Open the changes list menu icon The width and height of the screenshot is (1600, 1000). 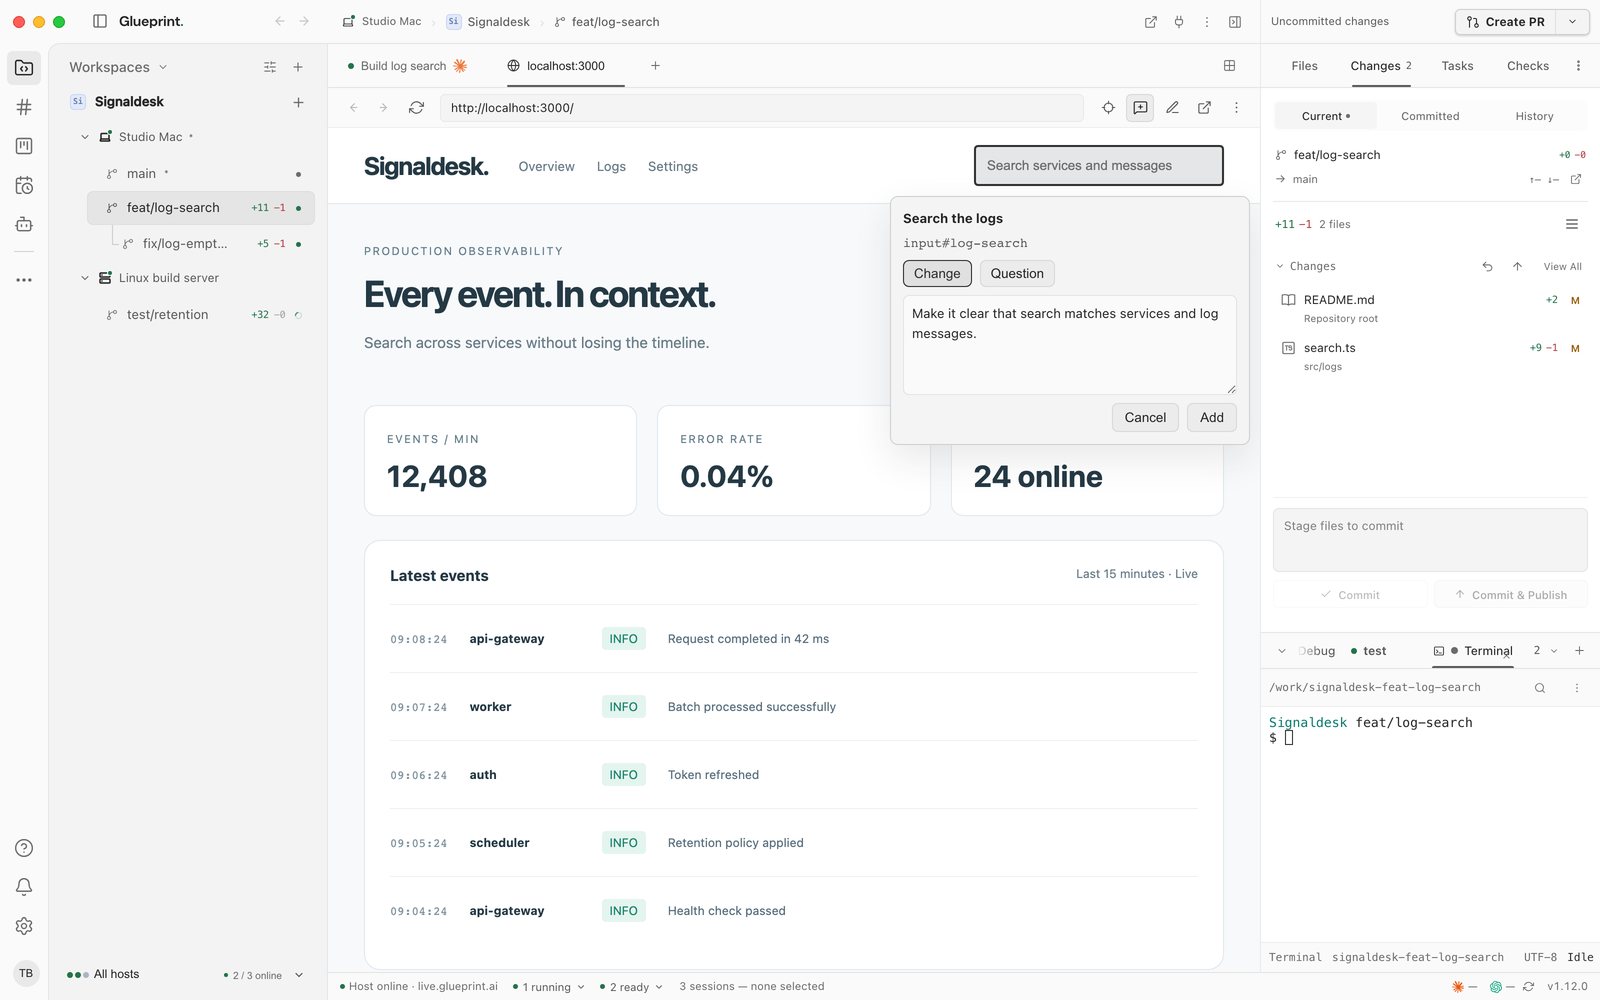(1572, 224)
